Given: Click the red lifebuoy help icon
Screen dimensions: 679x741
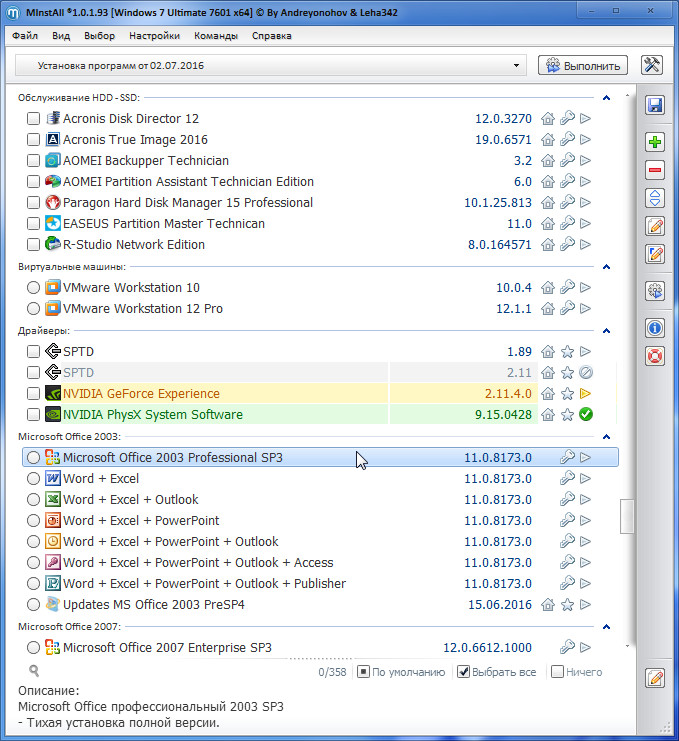Looking at the screenshot, I should [x=655, y=356].
